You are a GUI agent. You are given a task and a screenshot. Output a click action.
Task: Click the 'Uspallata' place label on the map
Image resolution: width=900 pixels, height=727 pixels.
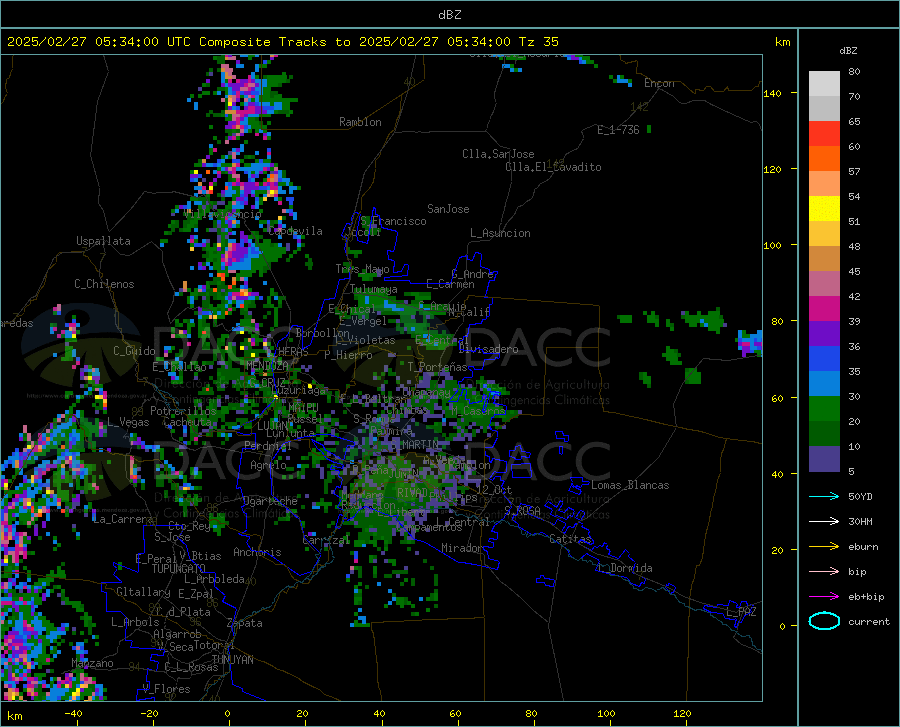103,241
